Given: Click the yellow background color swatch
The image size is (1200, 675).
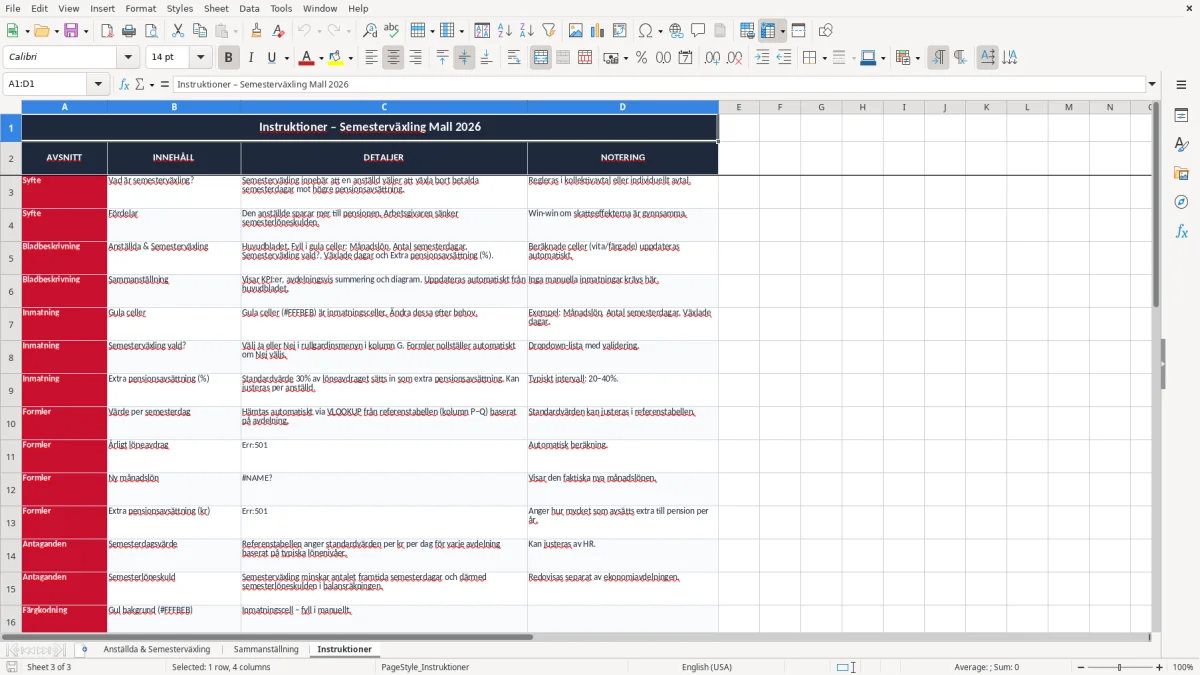Looking at the screenshot, I should tap(335, 58).
